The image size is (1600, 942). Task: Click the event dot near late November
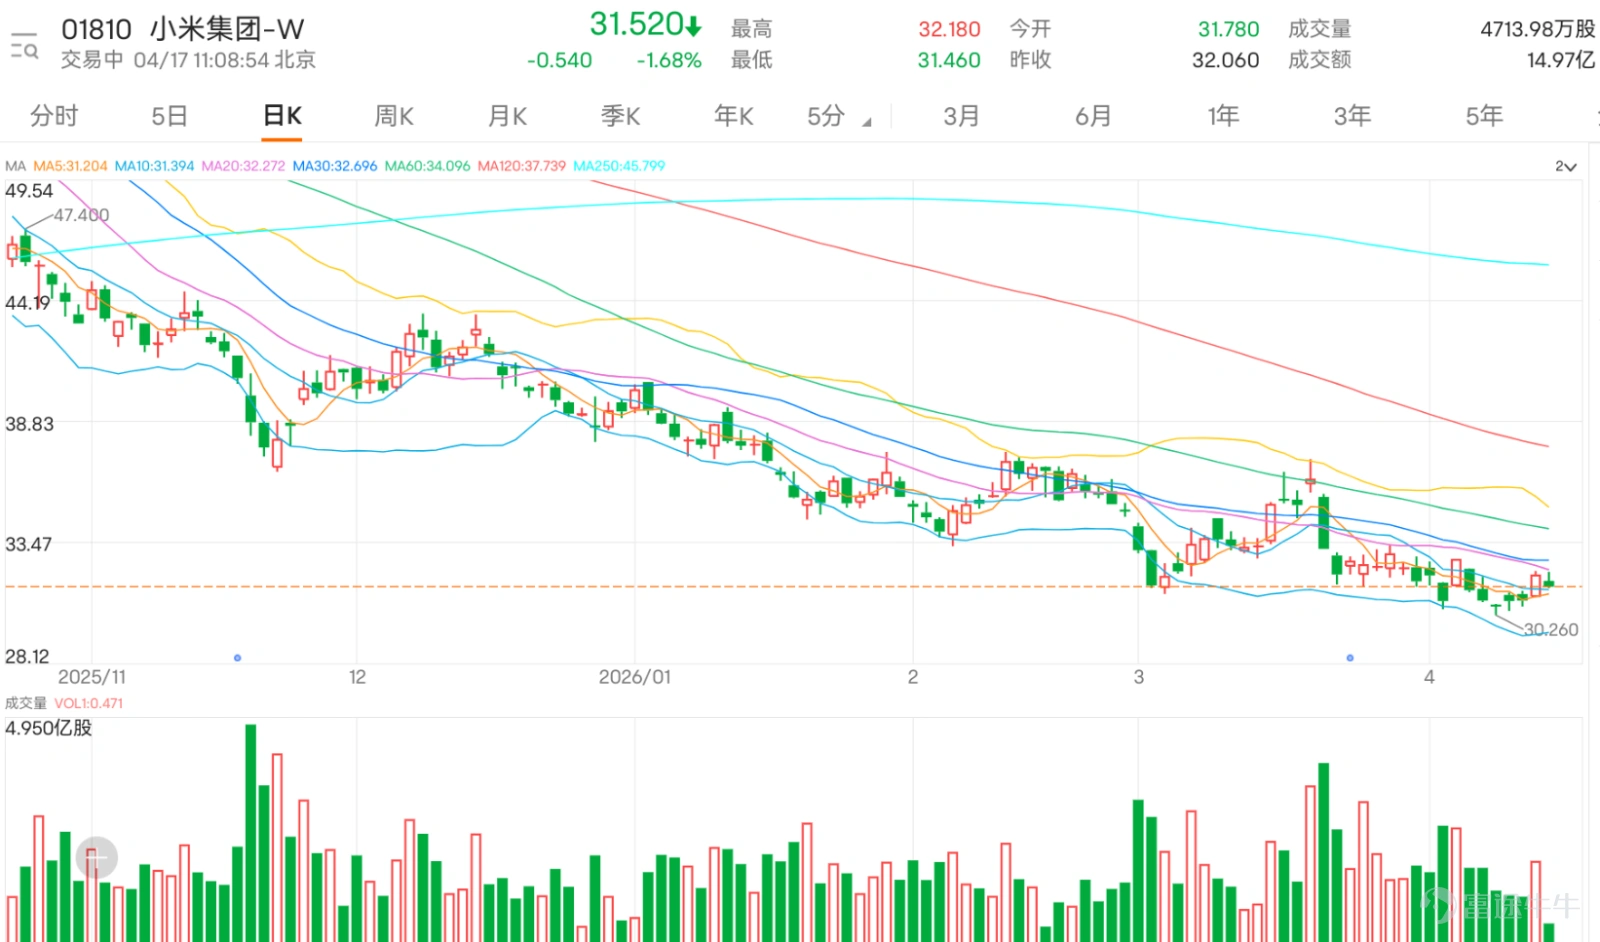click(x=237, y=658)
